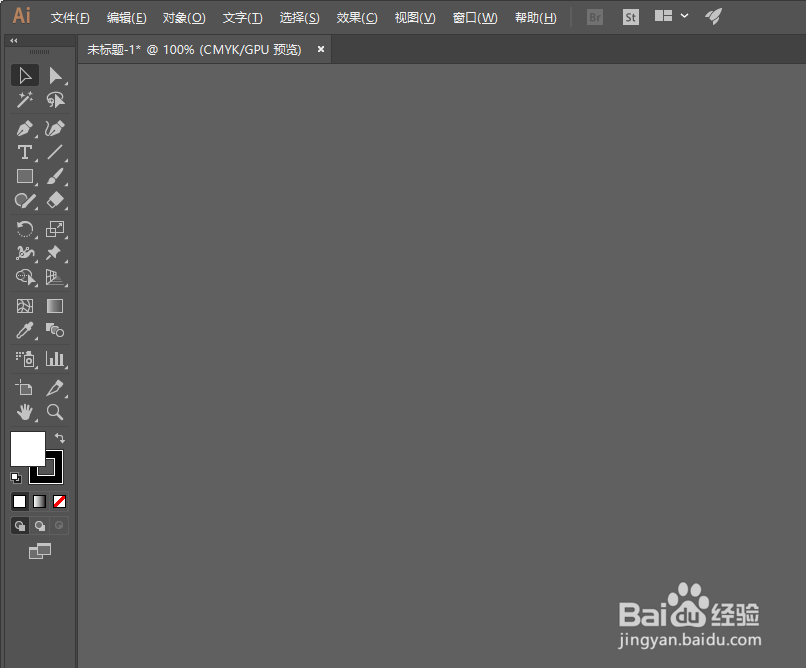The height and width of the screenshot is (668, 806).
Task: Select the Puppet Warp pin tool
Action: click(x=55, y=253)
